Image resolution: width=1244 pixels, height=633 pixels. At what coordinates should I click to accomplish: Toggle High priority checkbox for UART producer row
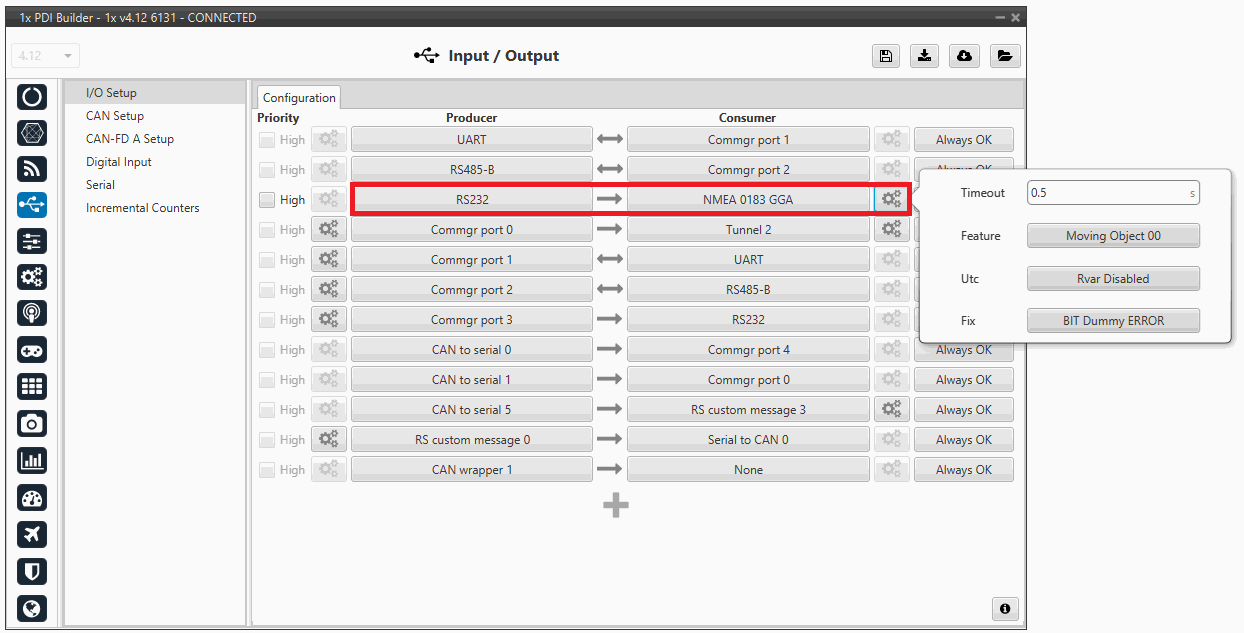(x=267, y=140)
